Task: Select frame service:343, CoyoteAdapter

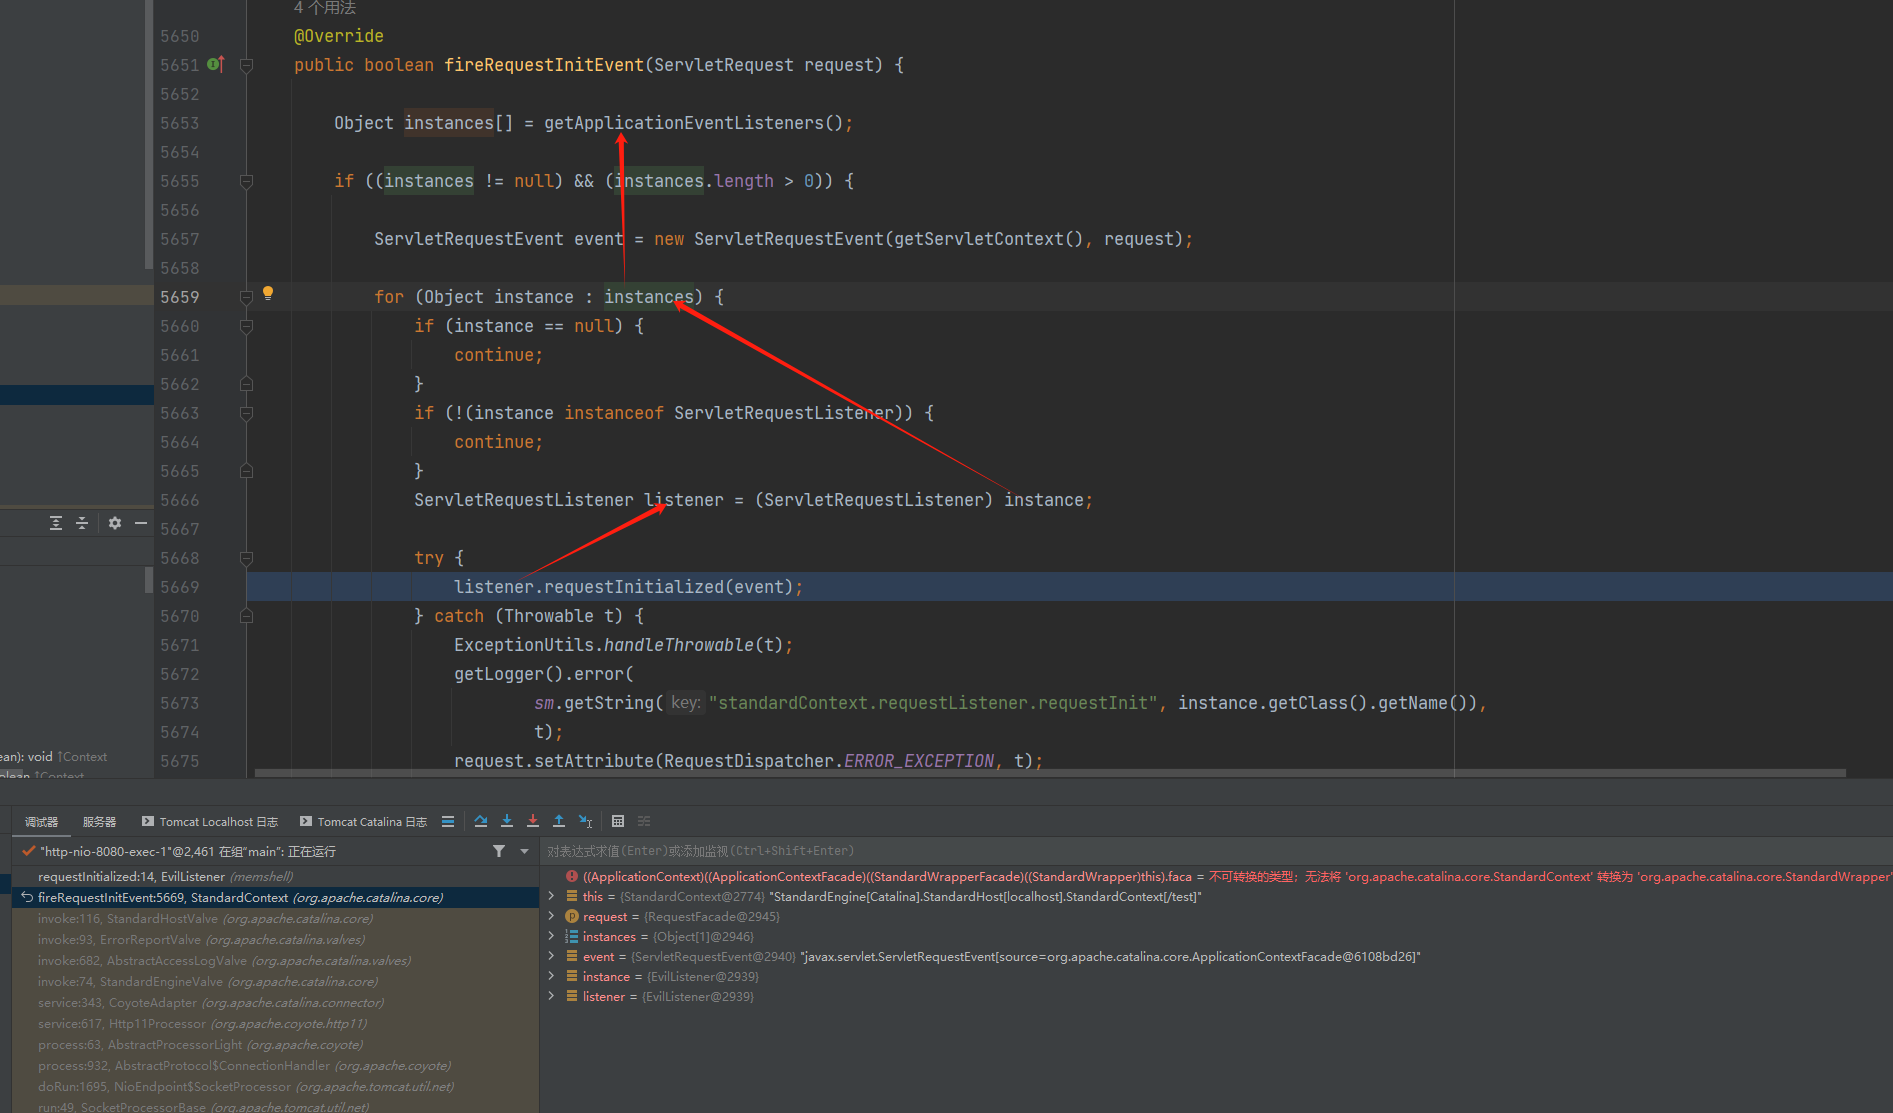Action: tap(275, 1002)
